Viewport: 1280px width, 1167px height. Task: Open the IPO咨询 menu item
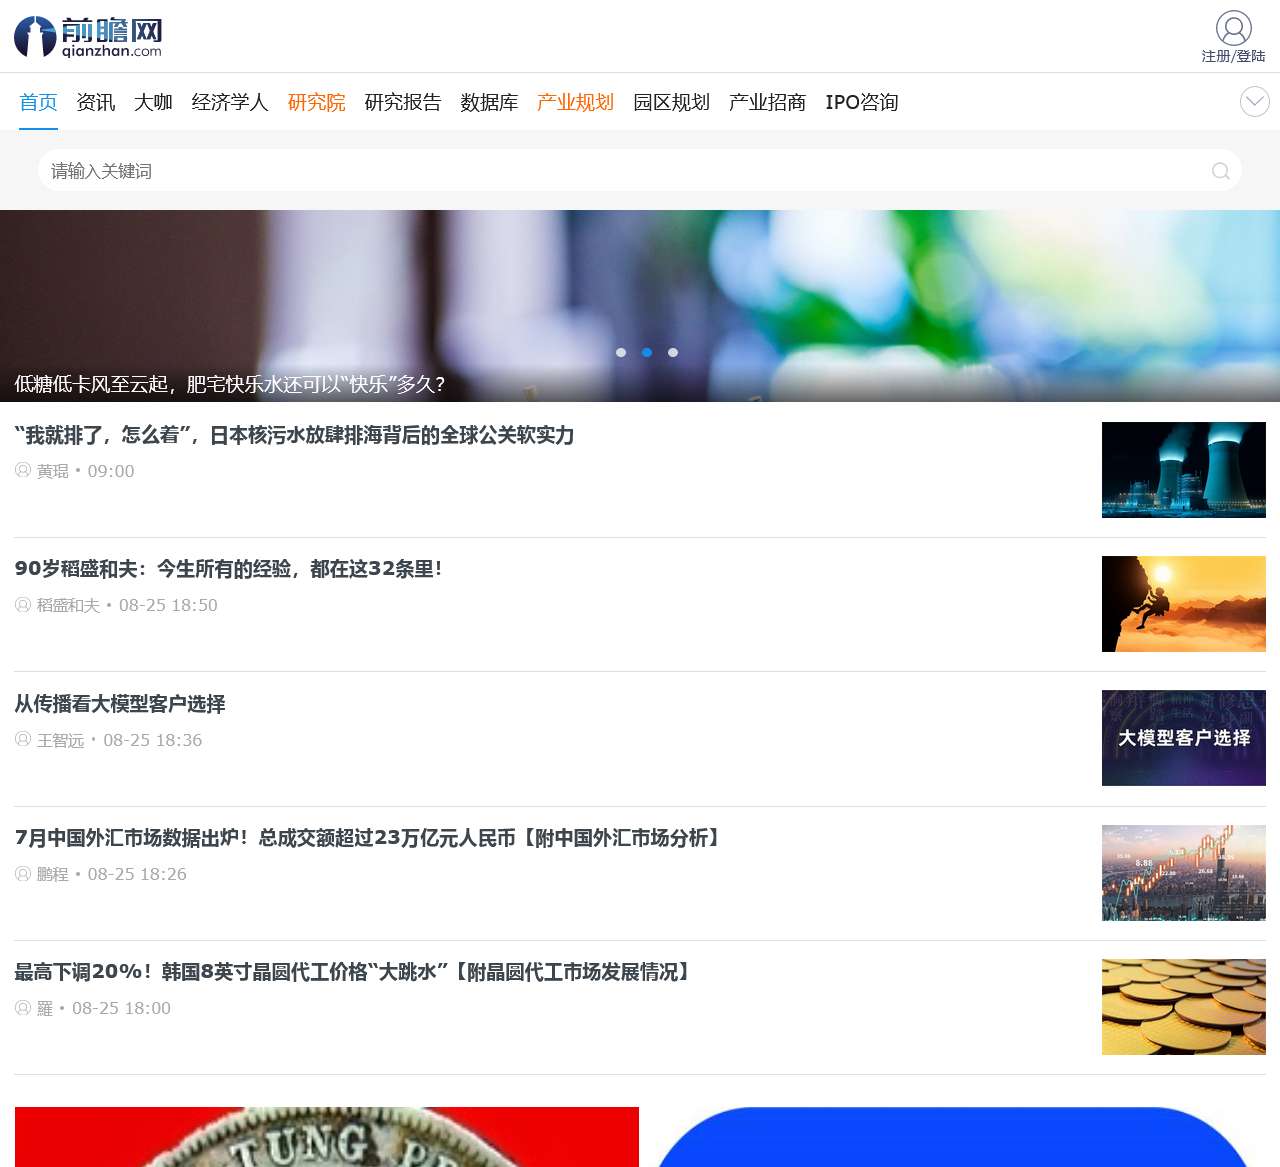[861, 102]
